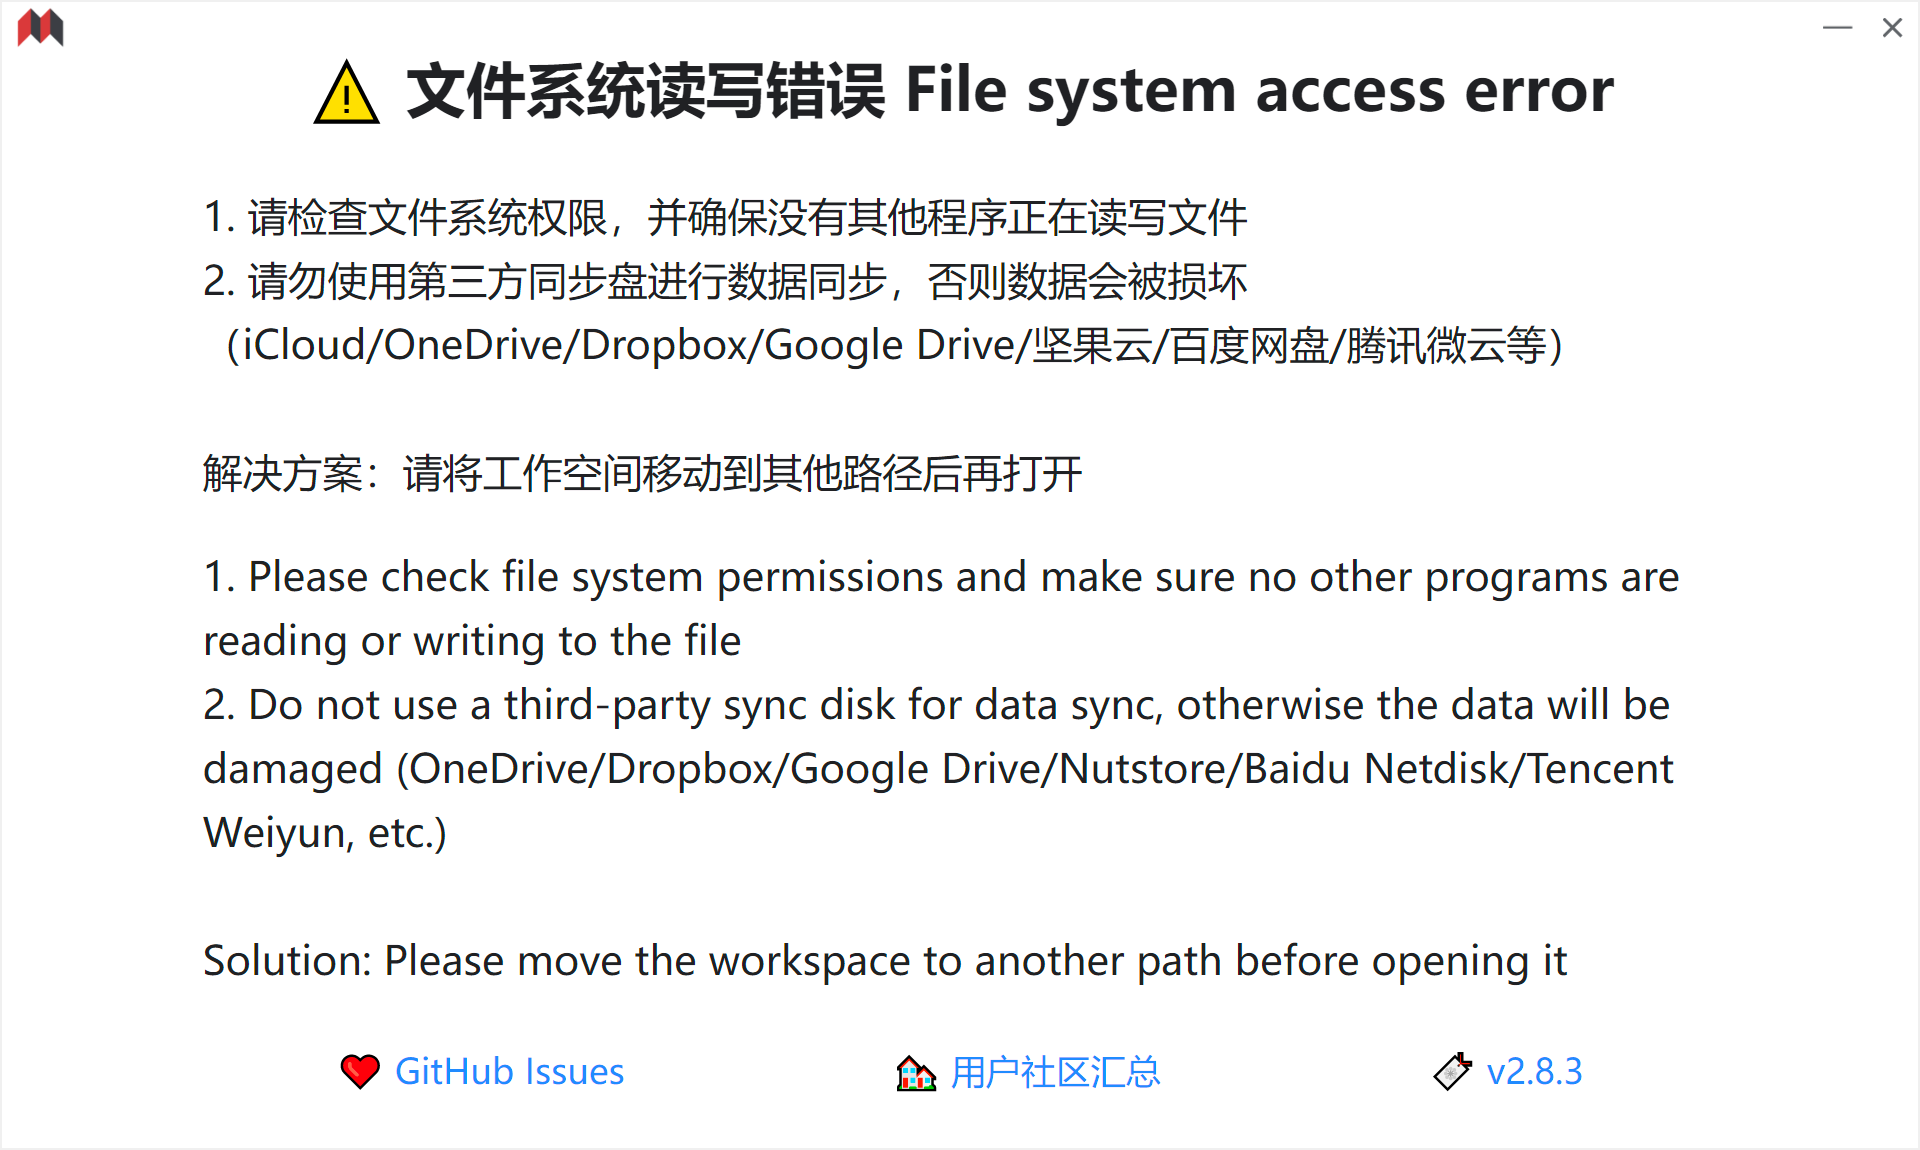
Task: Click the warning icon in the error heading
Action: click(345, 92)
